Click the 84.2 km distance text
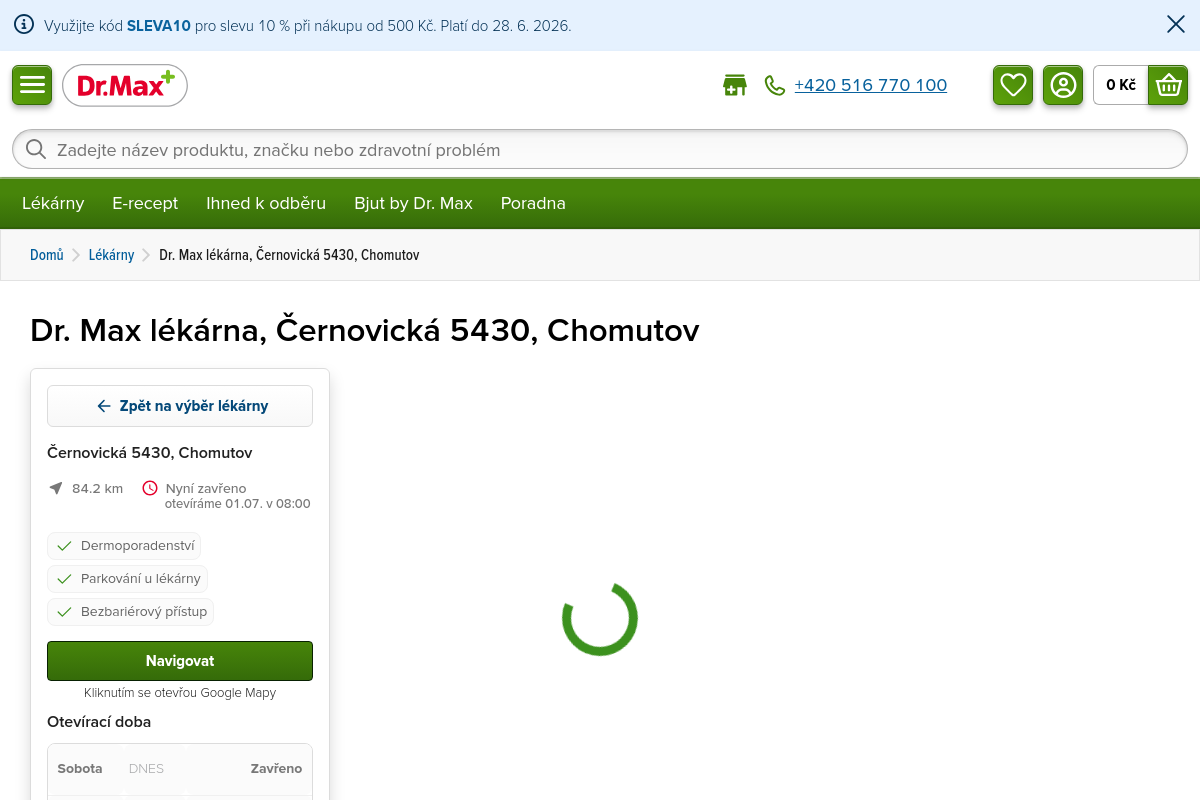Viewport: 1200px width, 800px height. click(97, 488)
